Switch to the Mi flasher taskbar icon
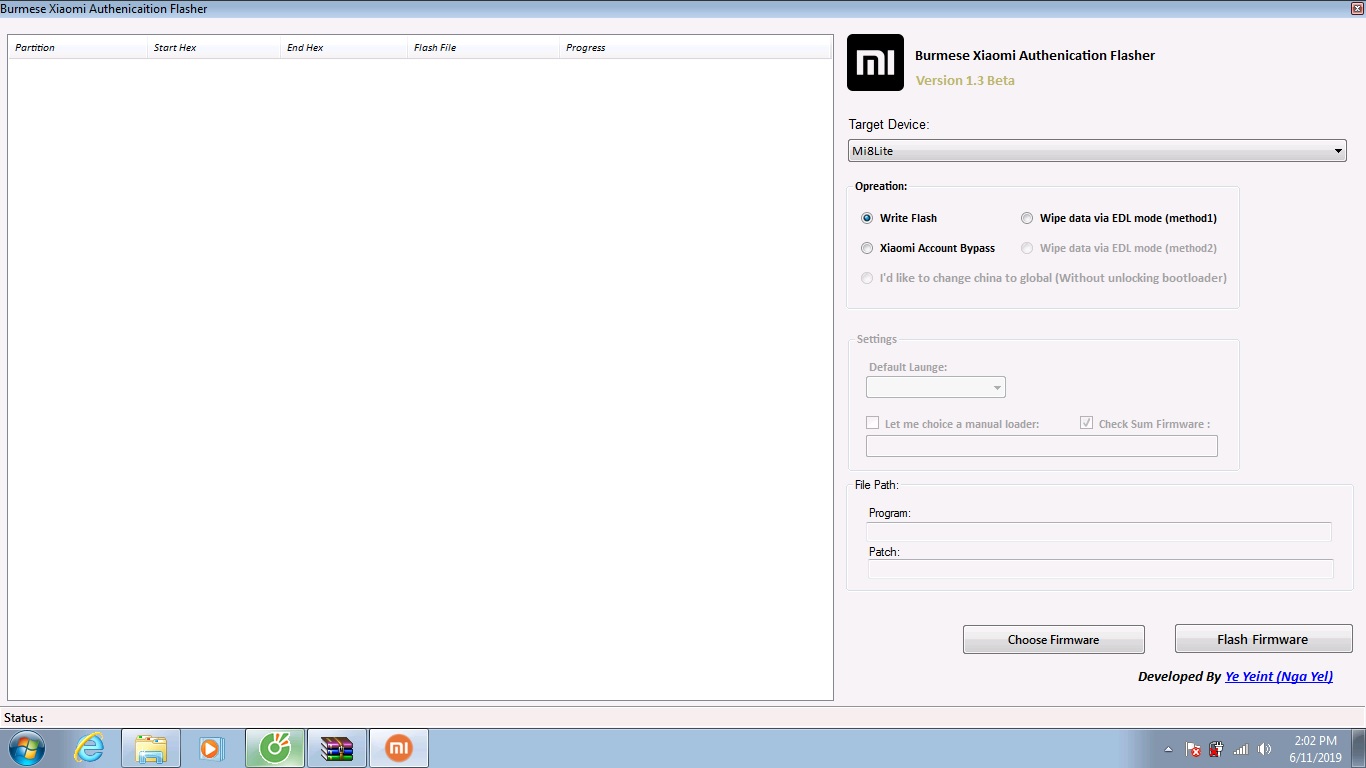 [399, 748]
